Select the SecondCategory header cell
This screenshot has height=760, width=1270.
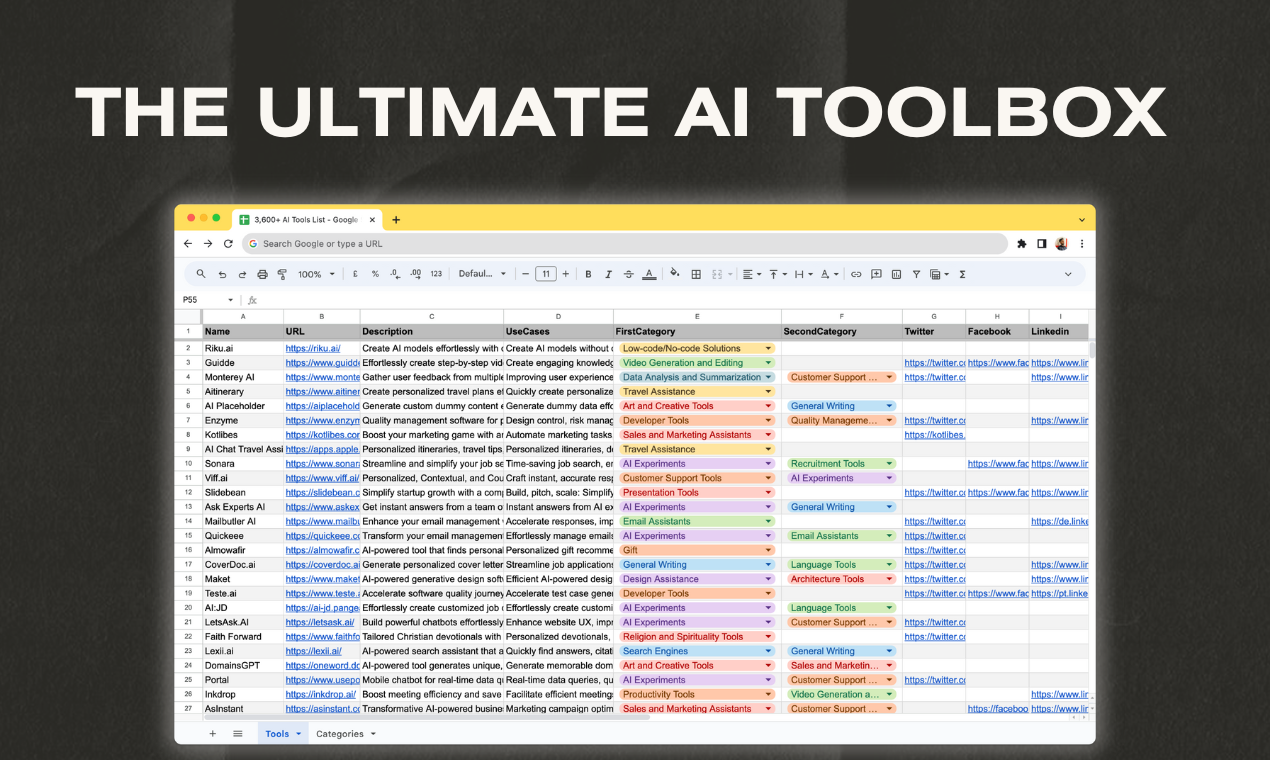842,331
